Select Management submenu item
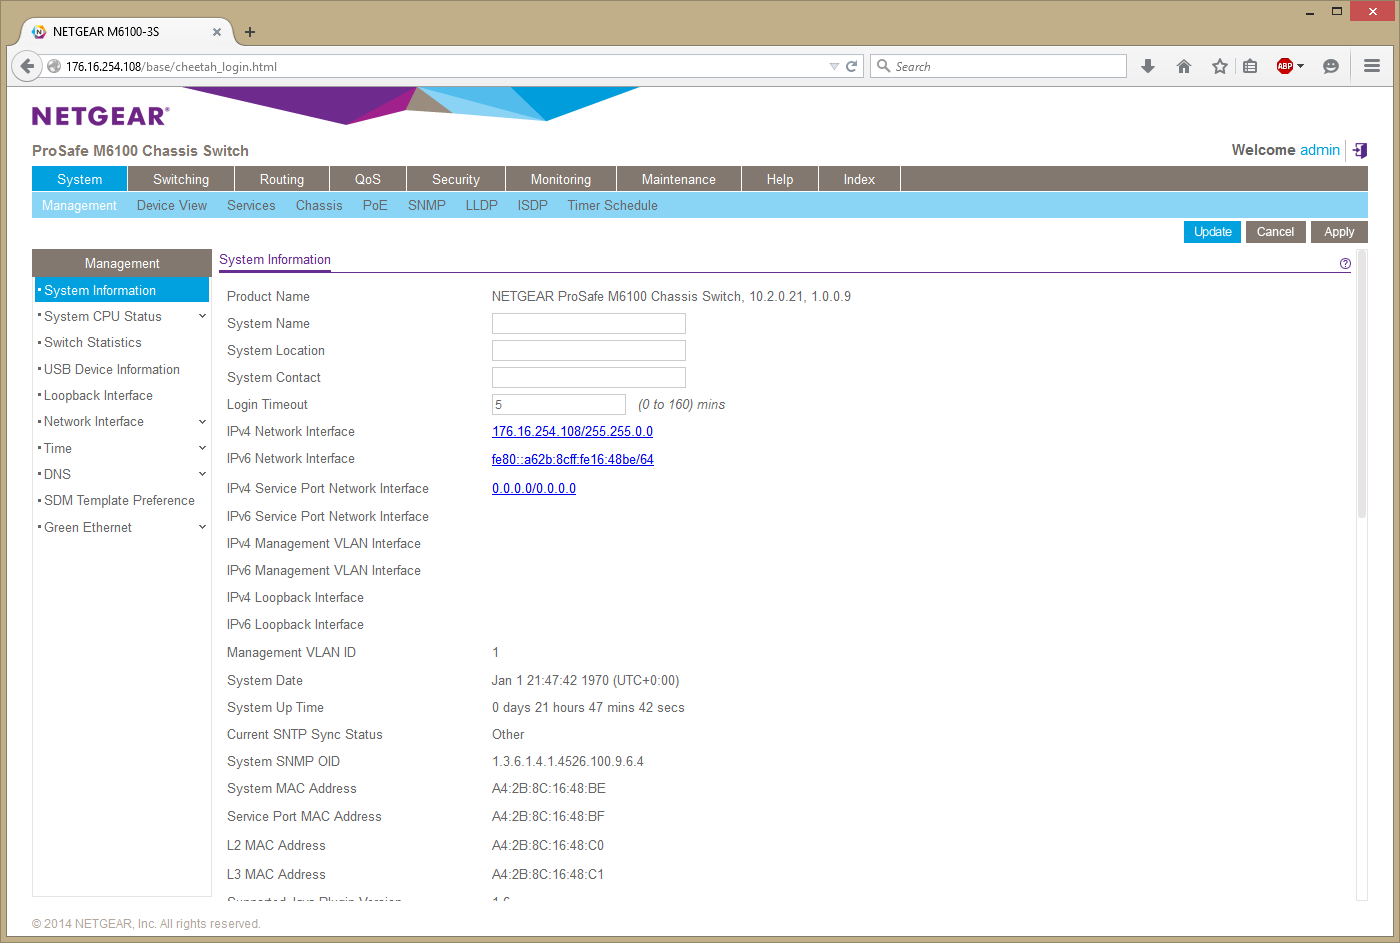Image resolution: width=1400 pixels, height=943 pixels. click(x=79, y=205)
